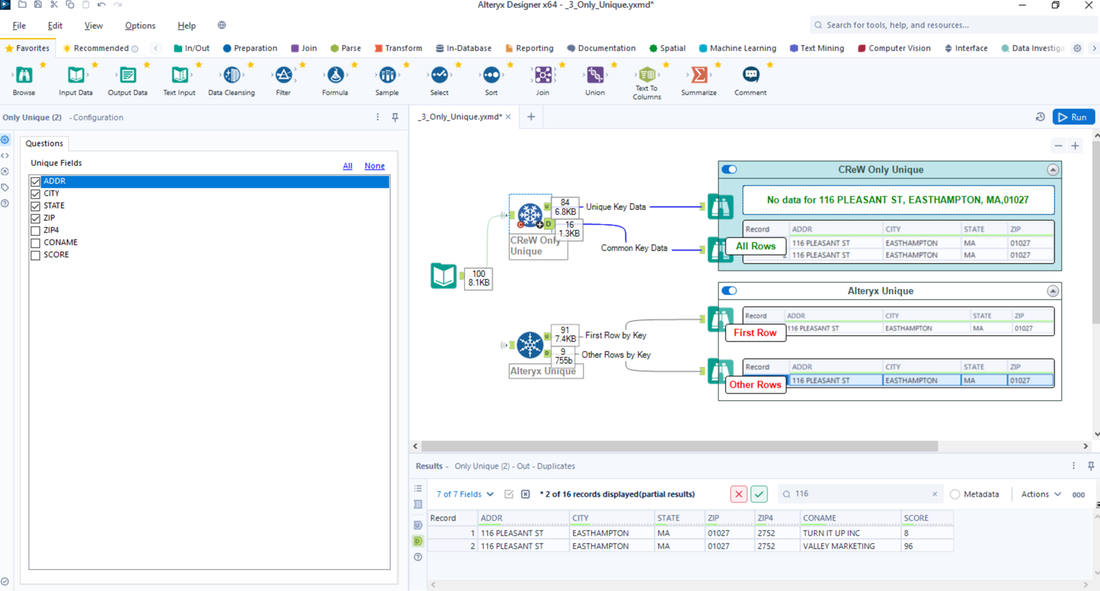Click the Results search field containing 116
The width and height of the screenshot is (1100, 591).
tap(860, 494)
